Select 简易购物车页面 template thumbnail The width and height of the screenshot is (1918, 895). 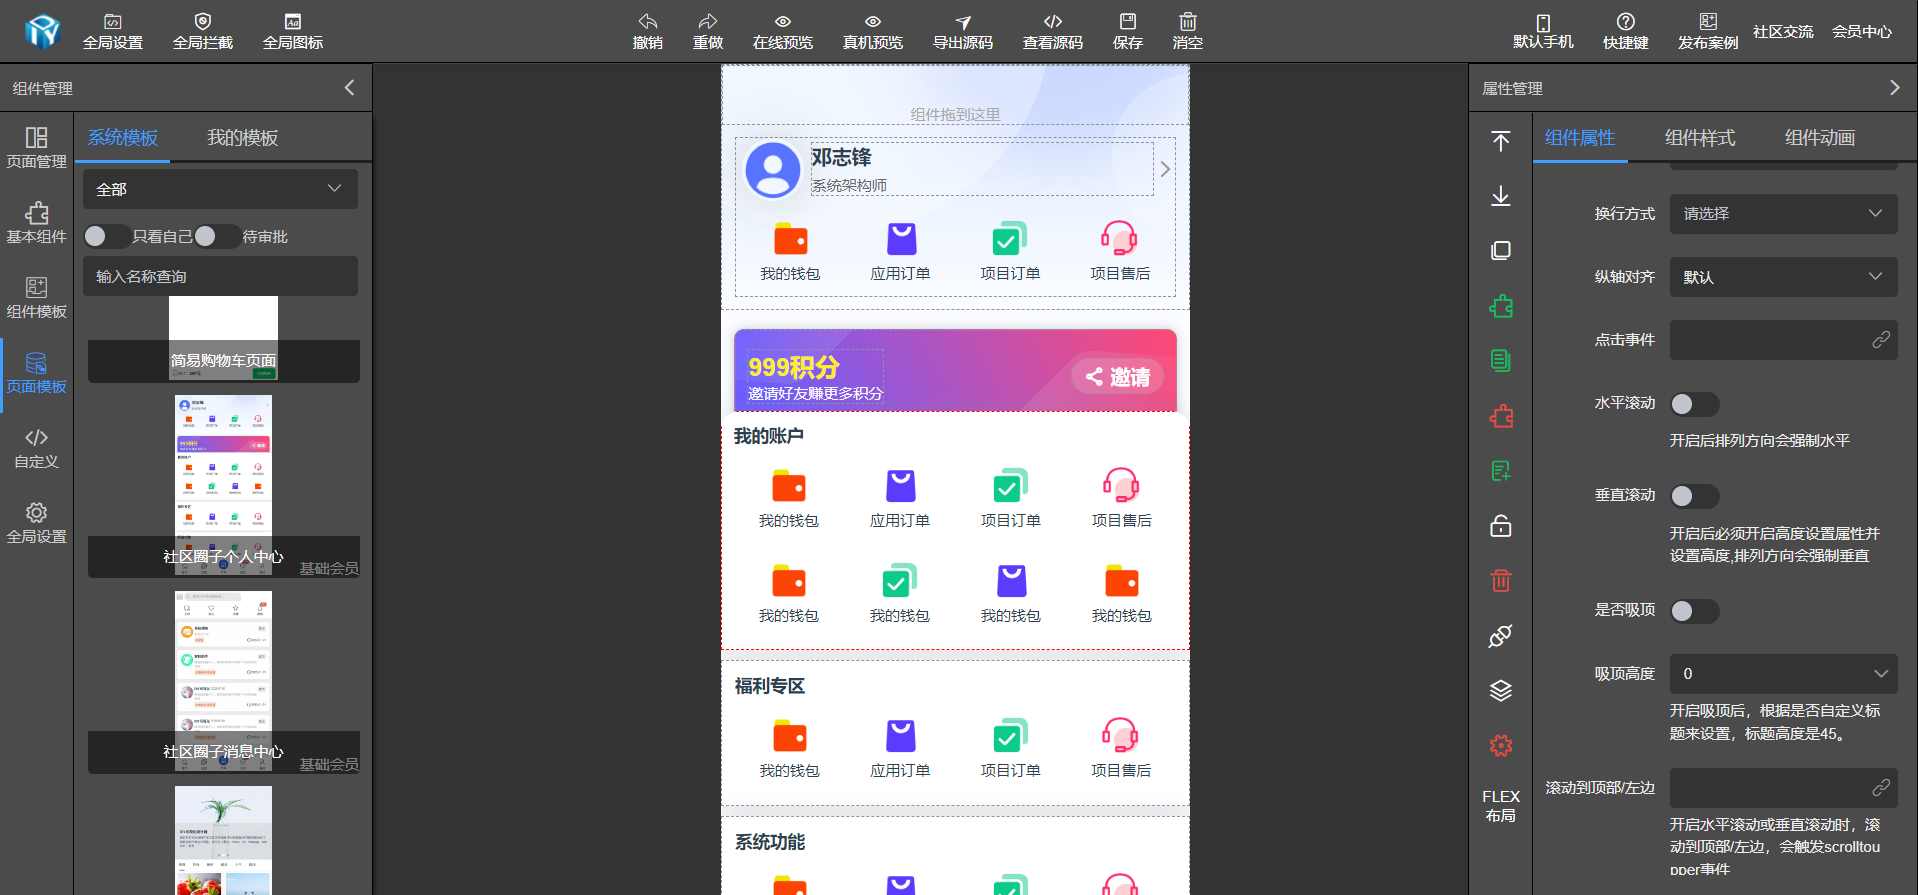223,338
